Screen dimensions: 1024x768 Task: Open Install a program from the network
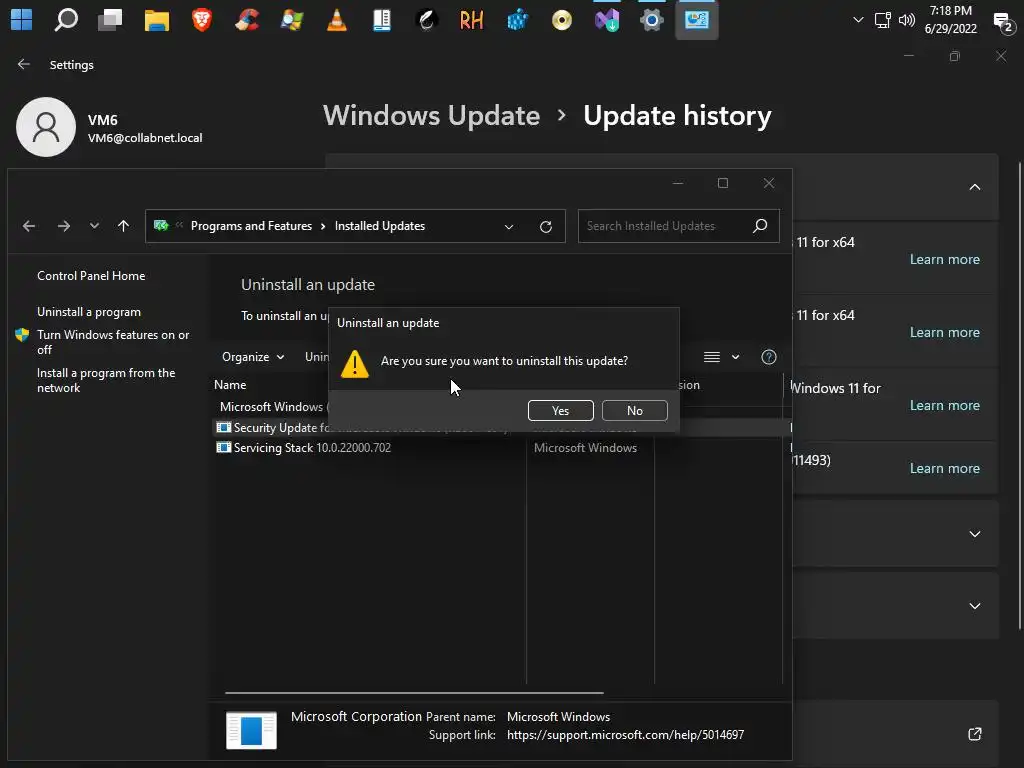point(106,380)
